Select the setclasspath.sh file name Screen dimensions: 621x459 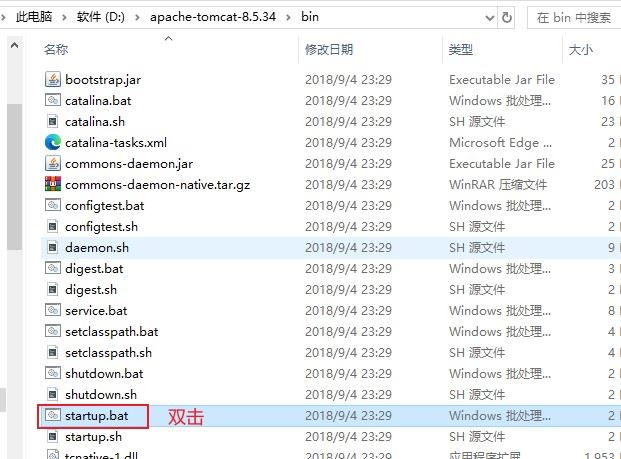pos(109,352)
